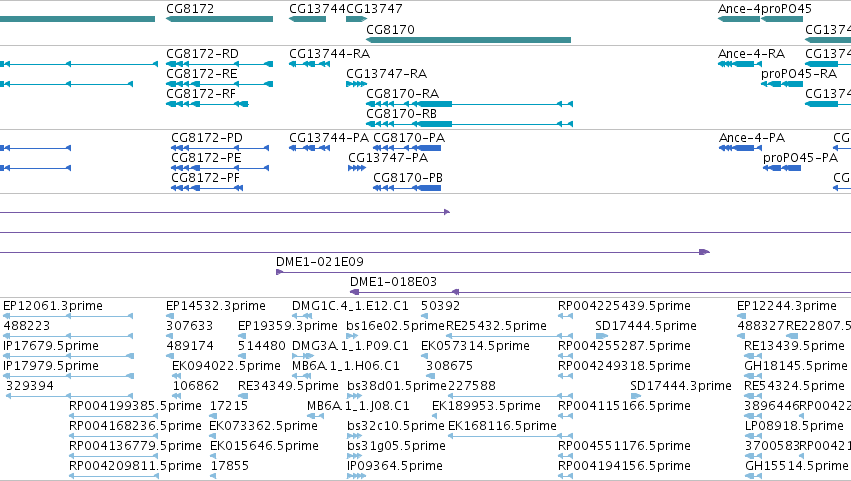Select the proPO45-RA transcript label
851x481 pixels.
[799, 74]
